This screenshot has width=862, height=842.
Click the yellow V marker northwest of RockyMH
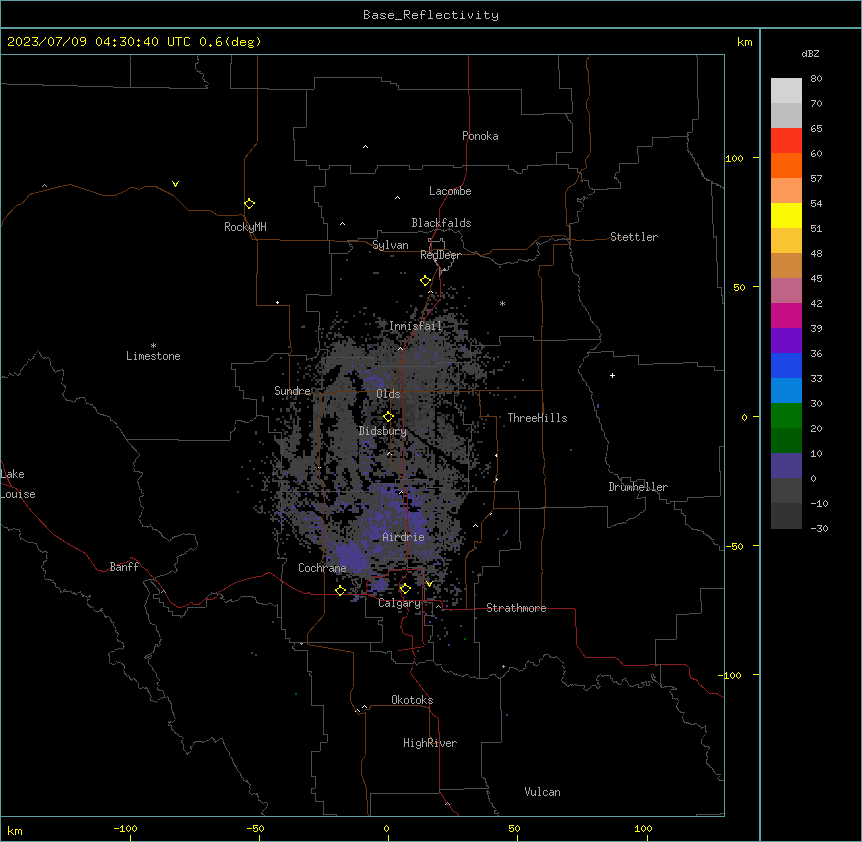pos(175,184)
